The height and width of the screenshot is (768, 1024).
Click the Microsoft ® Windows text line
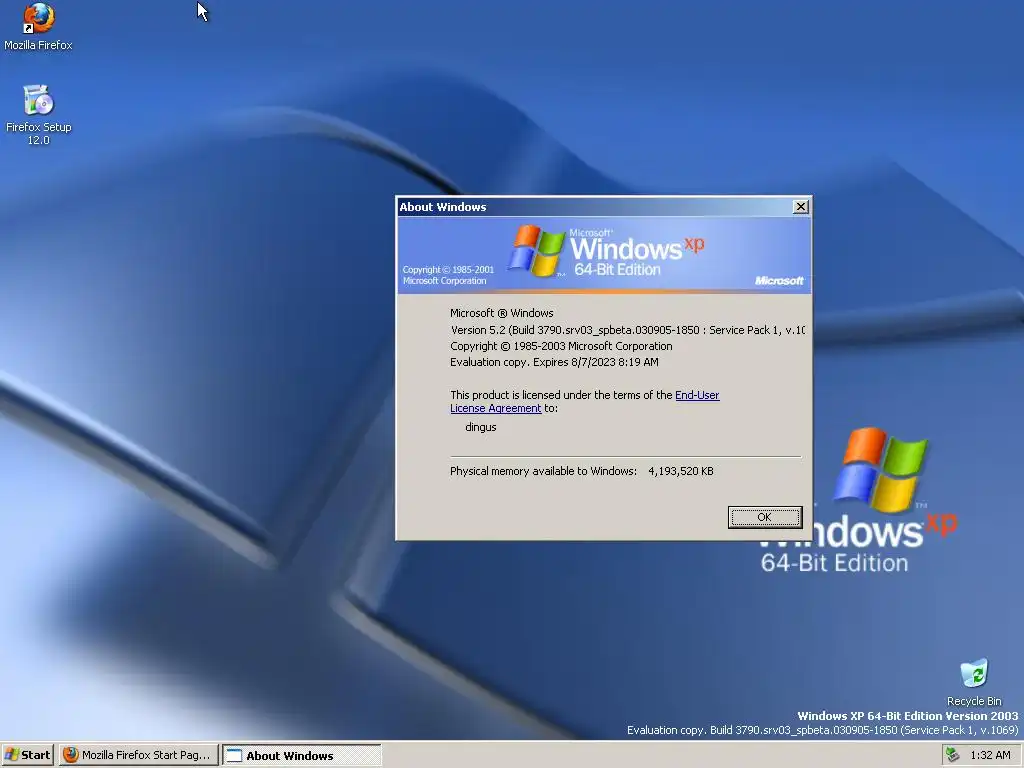pyautogui.click(x=502, y=313)
